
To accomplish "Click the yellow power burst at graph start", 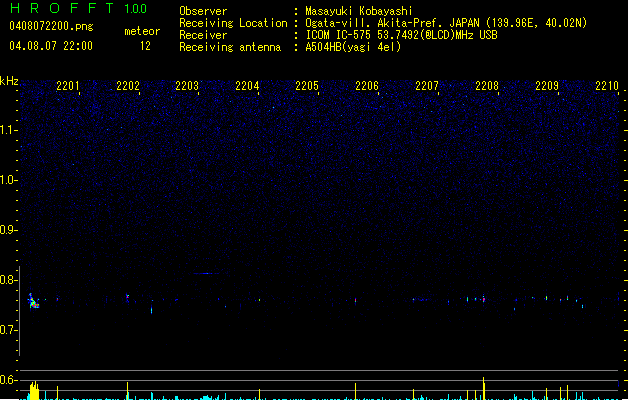I will coord(34,390).
